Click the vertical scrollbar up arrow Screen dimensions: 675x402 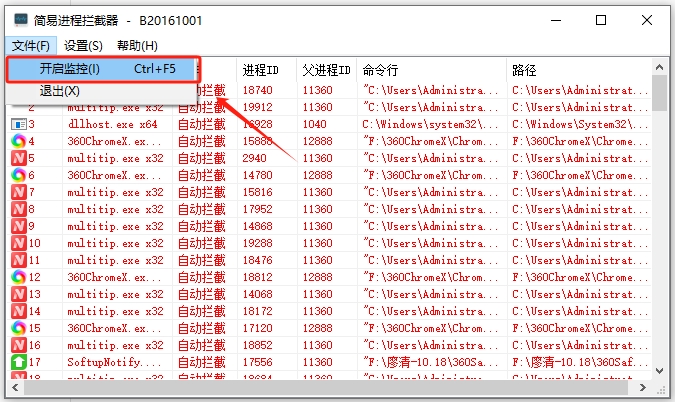coord(659,67)
